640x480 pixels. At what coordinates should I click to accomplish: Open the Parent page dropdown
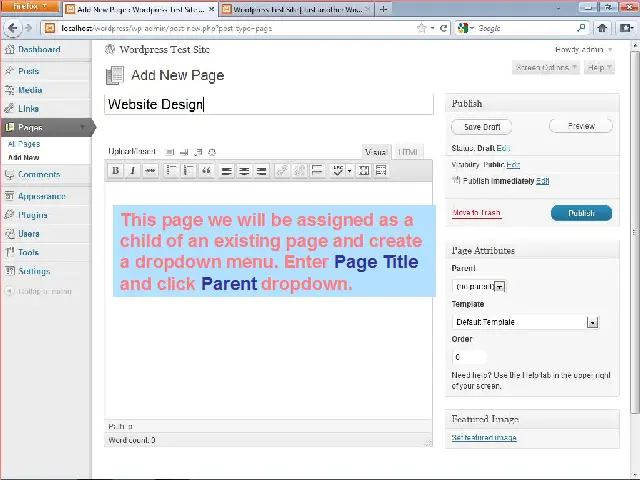coord(479,286)
